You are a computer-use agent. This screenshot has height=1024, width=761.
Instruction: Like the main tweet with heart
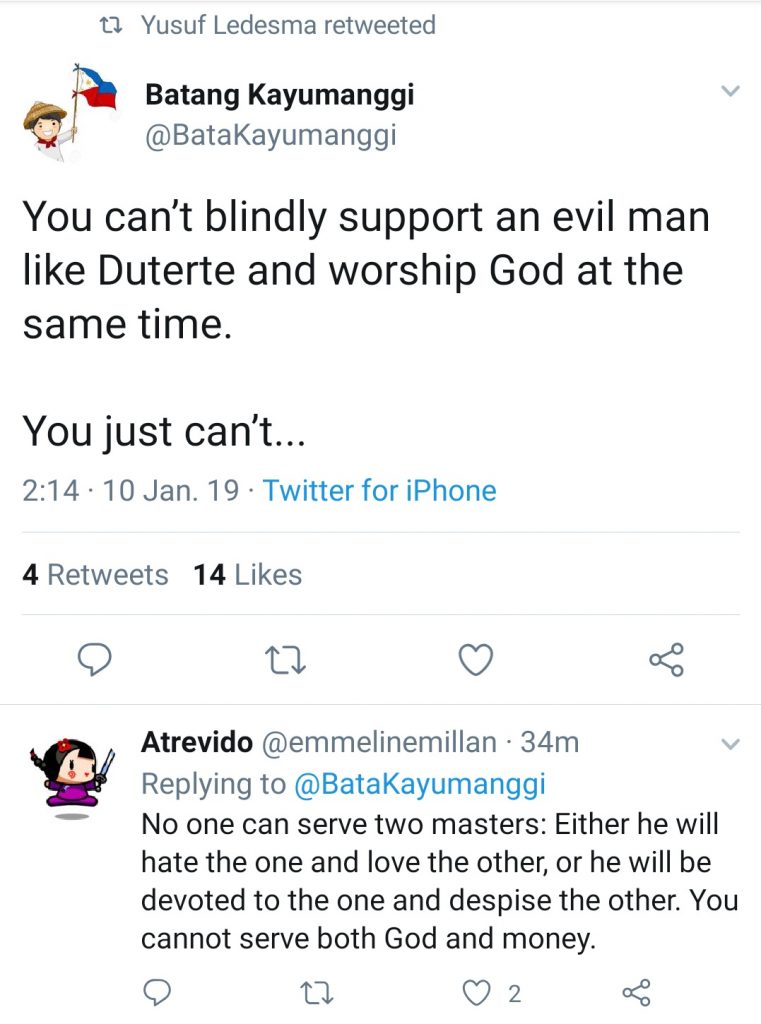click(475, 659)
